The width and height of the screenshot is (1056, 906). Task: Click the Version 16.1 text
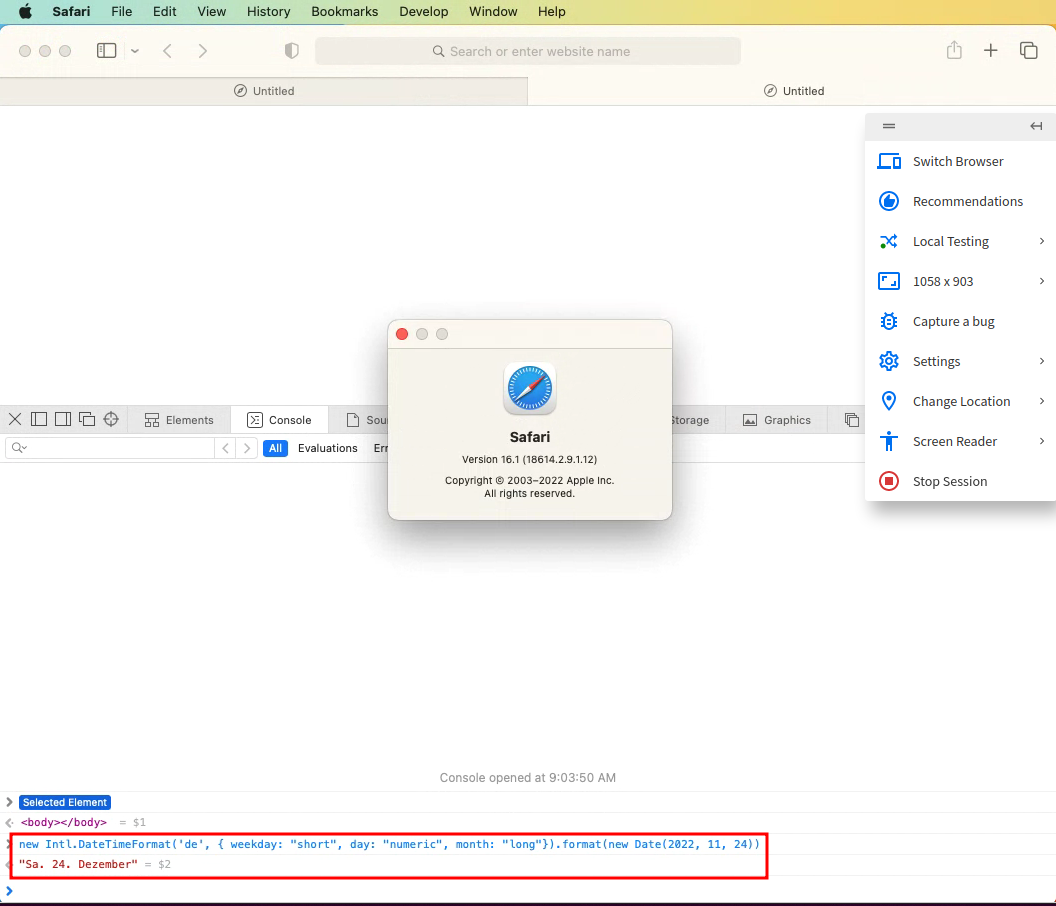coord(529,459)
